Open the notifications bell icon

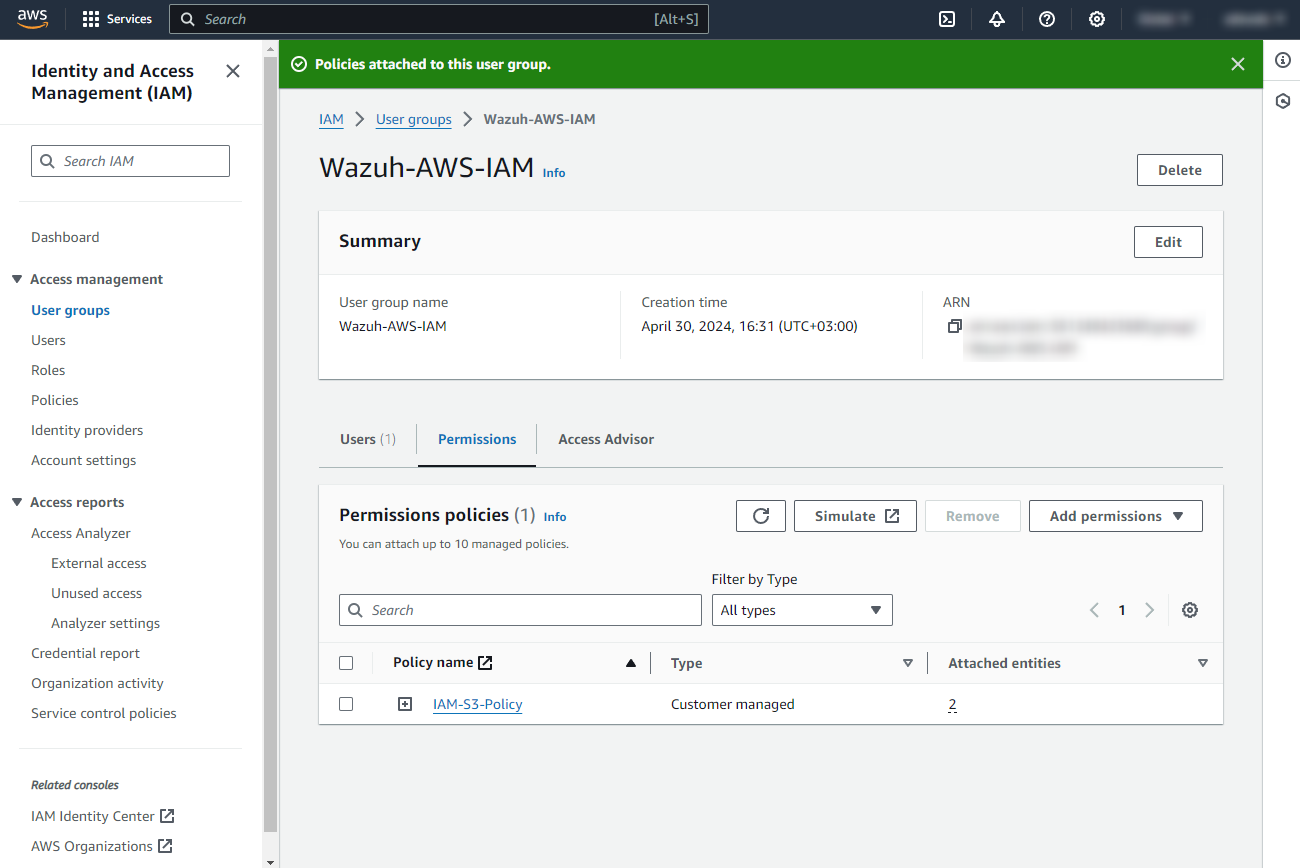(x=997, y=19)
